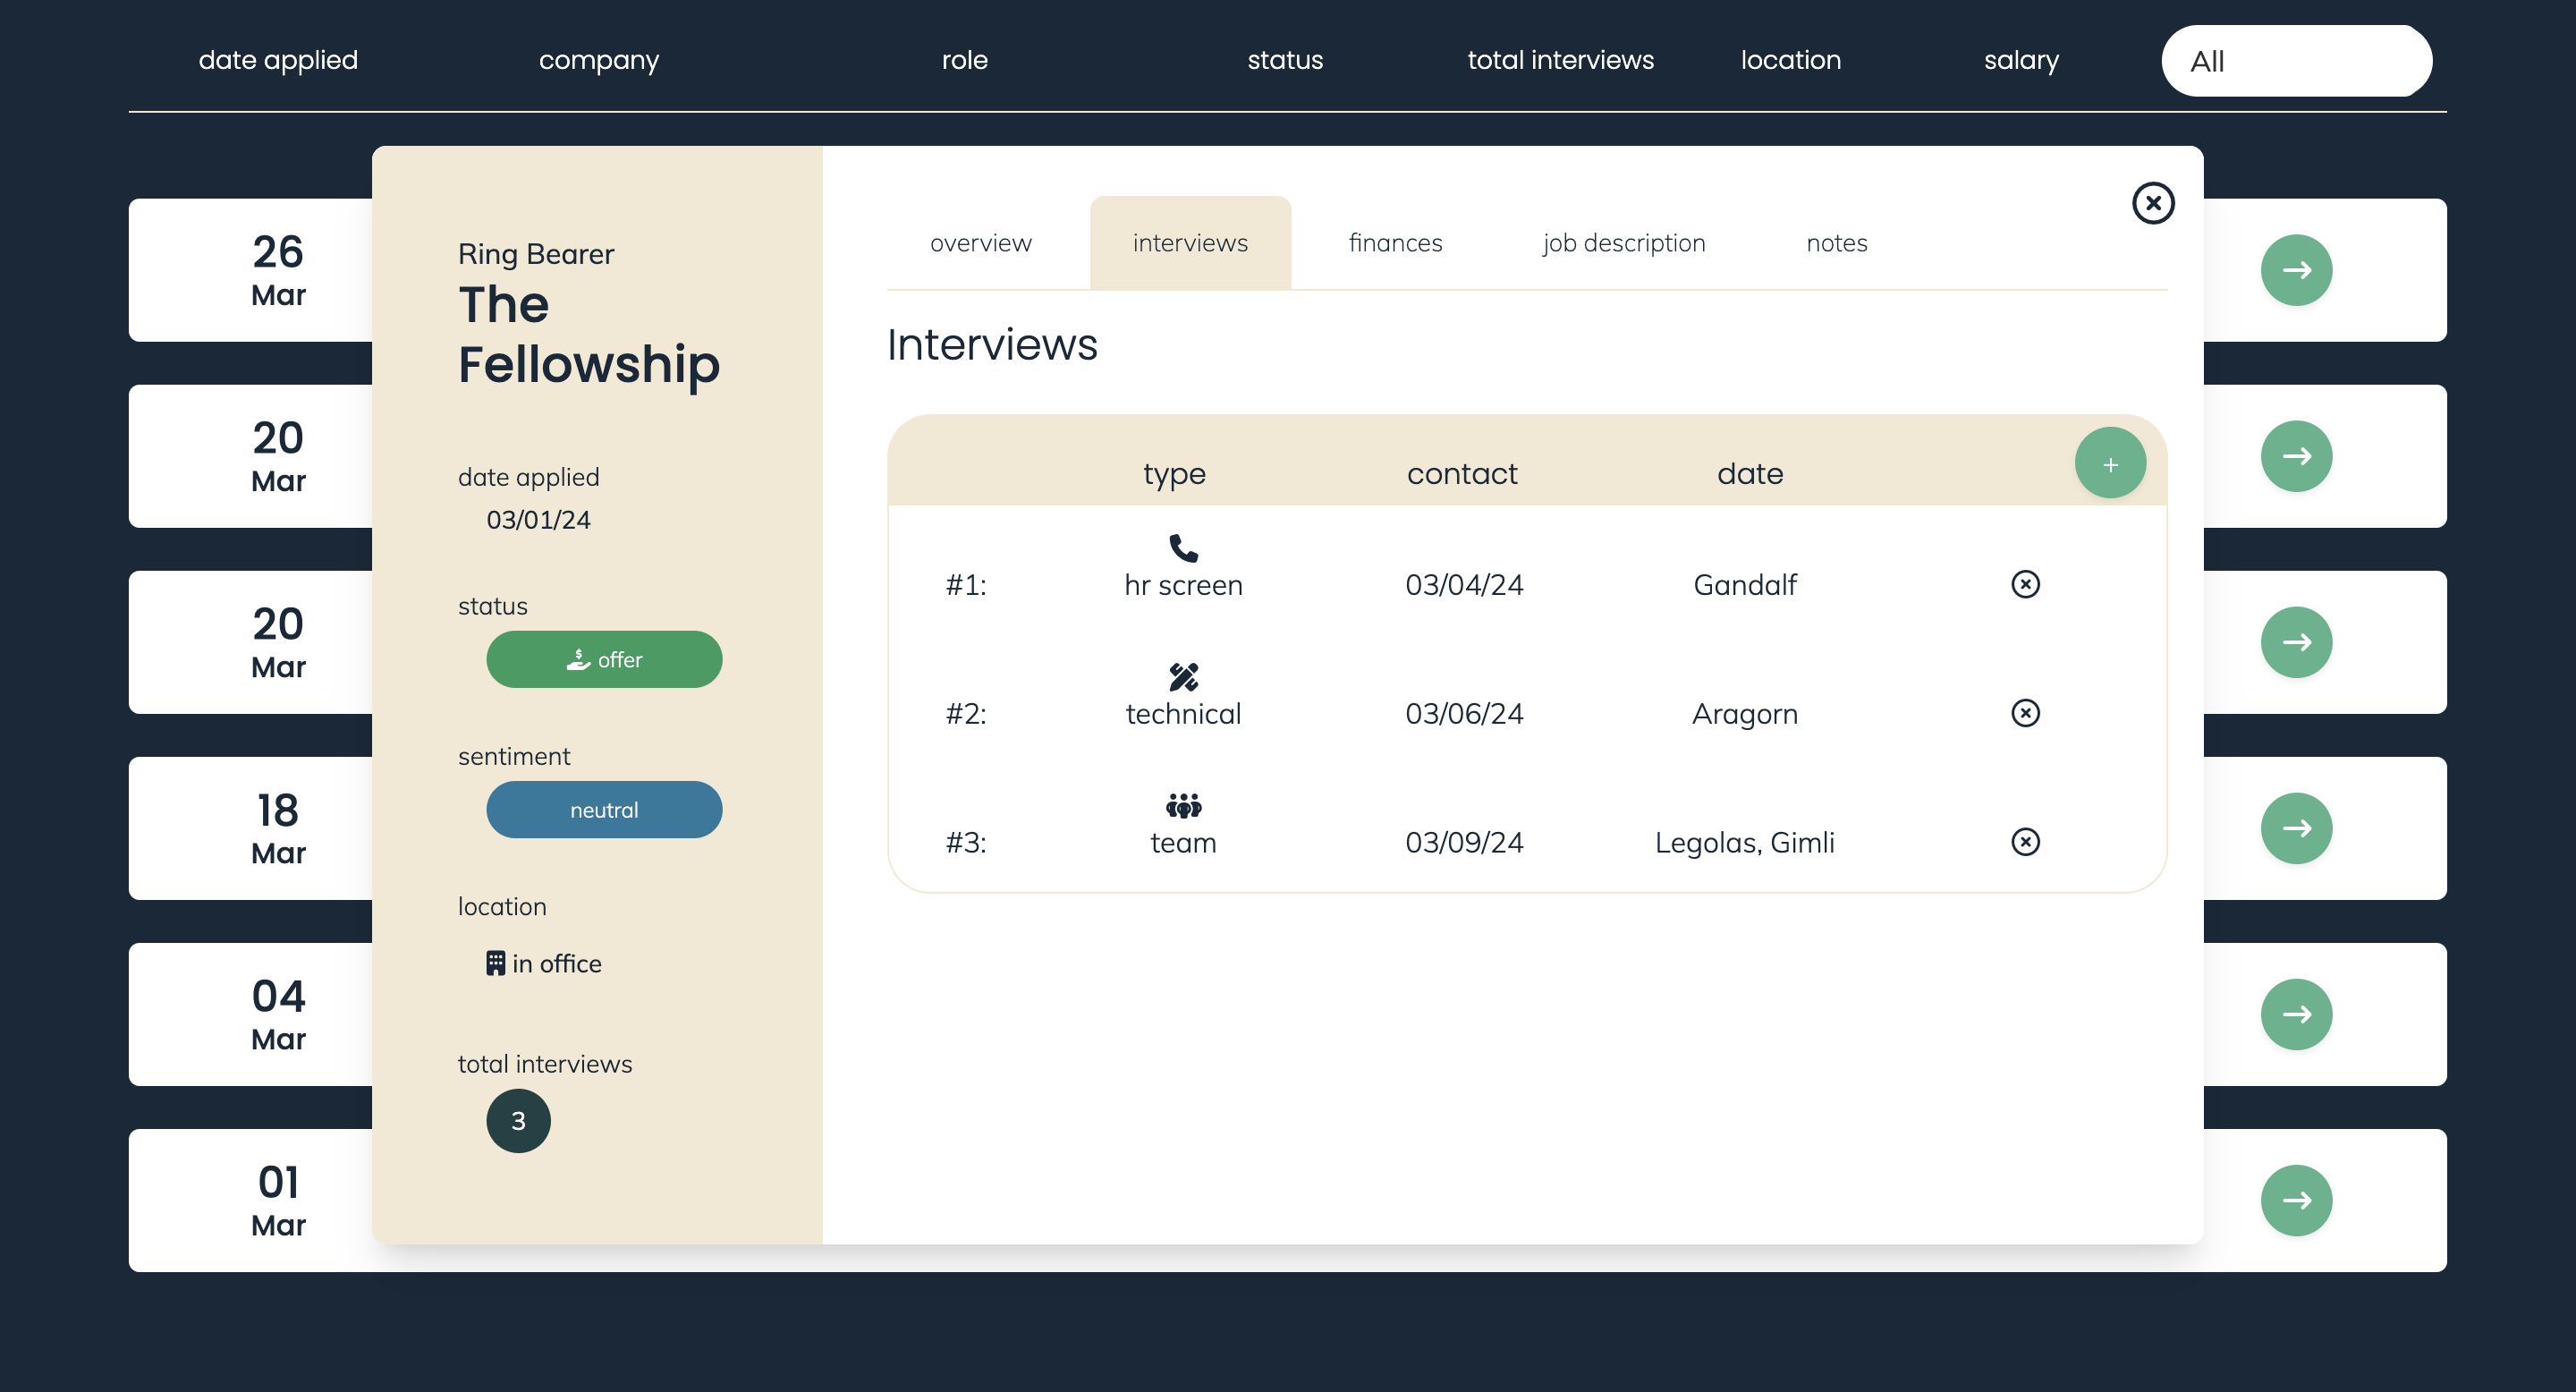The width and height of the screenshot is (2576, 1392).
Task: Click the 03/01/24 date applied value
Action: [538, 520]
